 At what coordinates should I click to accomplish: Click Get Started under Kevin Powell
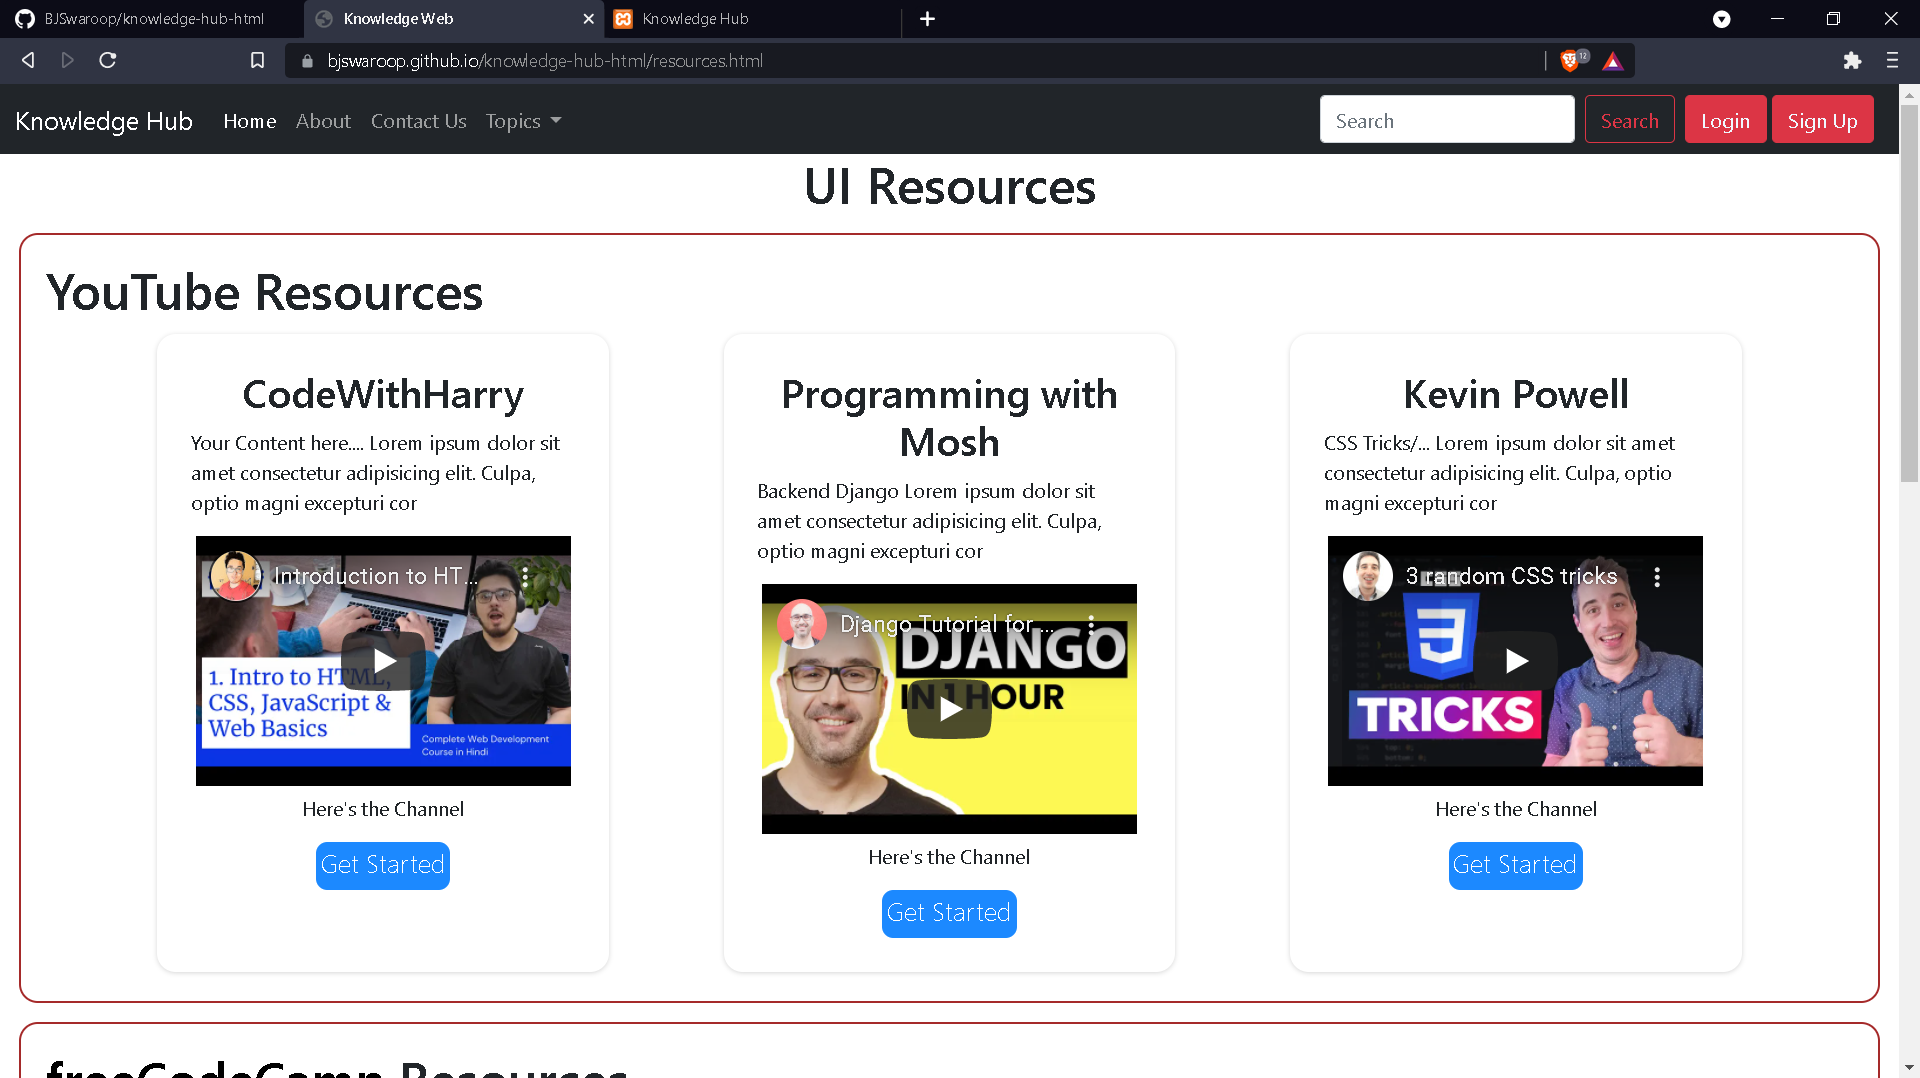pyautogui.click(x=1515, y=865)
